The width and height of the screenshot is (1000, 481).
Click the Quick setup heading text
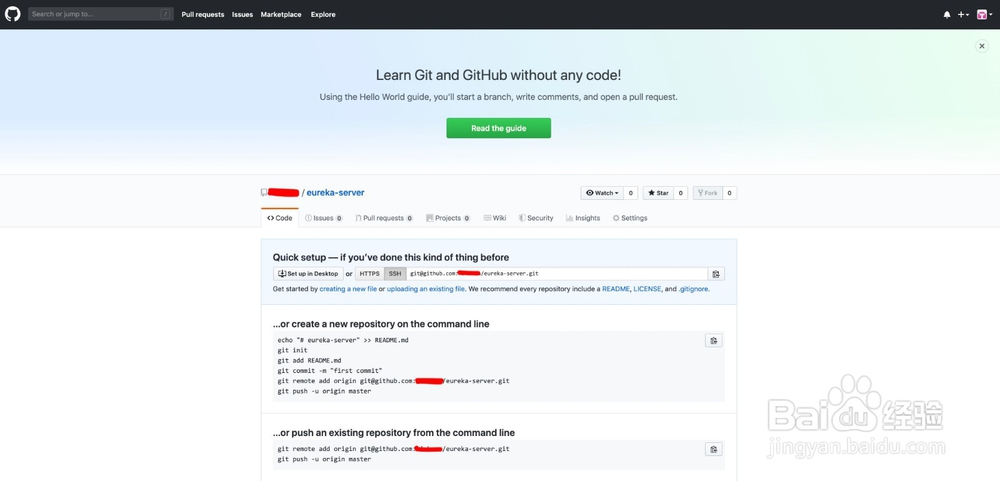click(x=391, y=258)
